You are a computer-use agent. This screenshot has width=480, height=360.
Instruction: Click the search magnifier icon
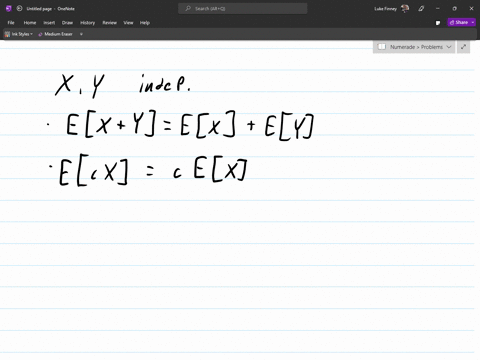tap(188, 9)
